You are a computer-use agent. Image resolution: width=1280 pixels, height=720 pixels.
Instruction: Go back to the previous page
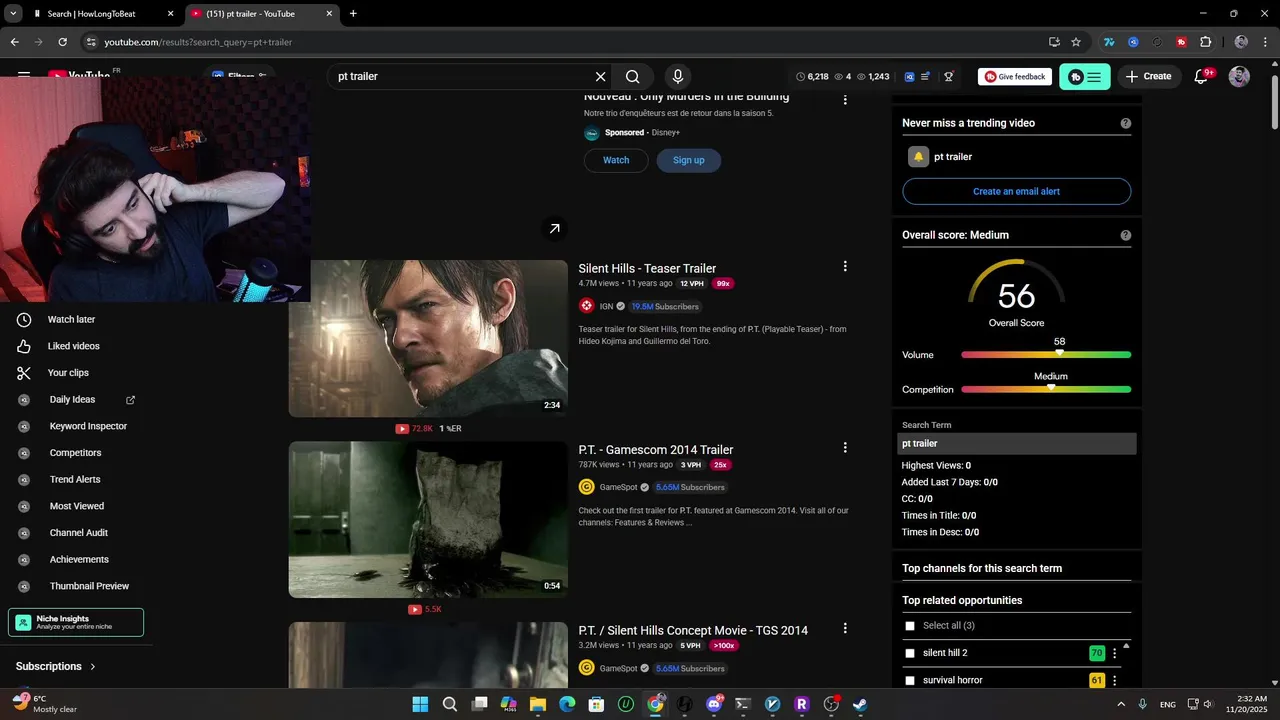14,42
